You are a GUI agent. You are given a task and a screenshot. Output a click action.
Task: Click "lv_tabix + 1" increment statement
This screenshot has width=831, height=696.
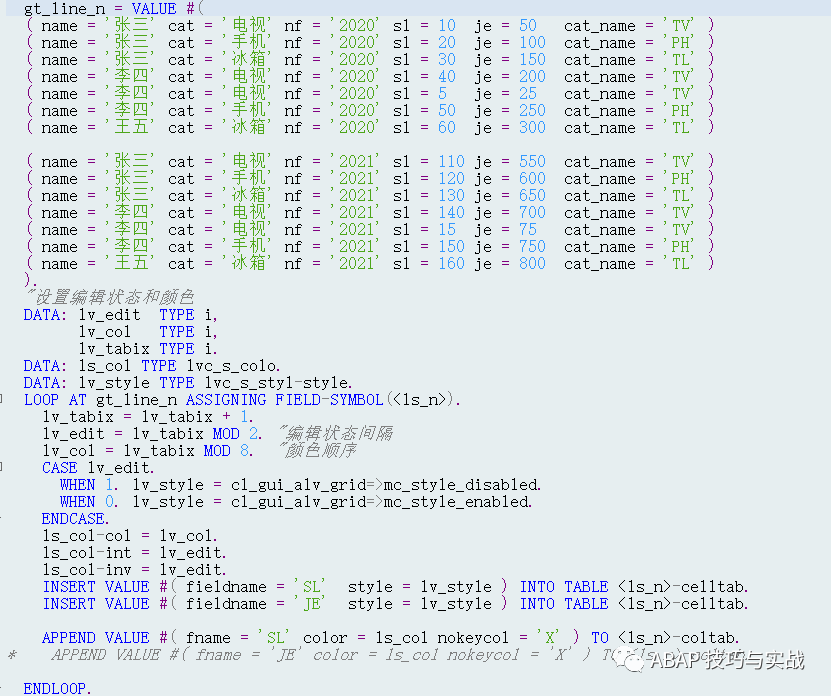click(148, 417)
